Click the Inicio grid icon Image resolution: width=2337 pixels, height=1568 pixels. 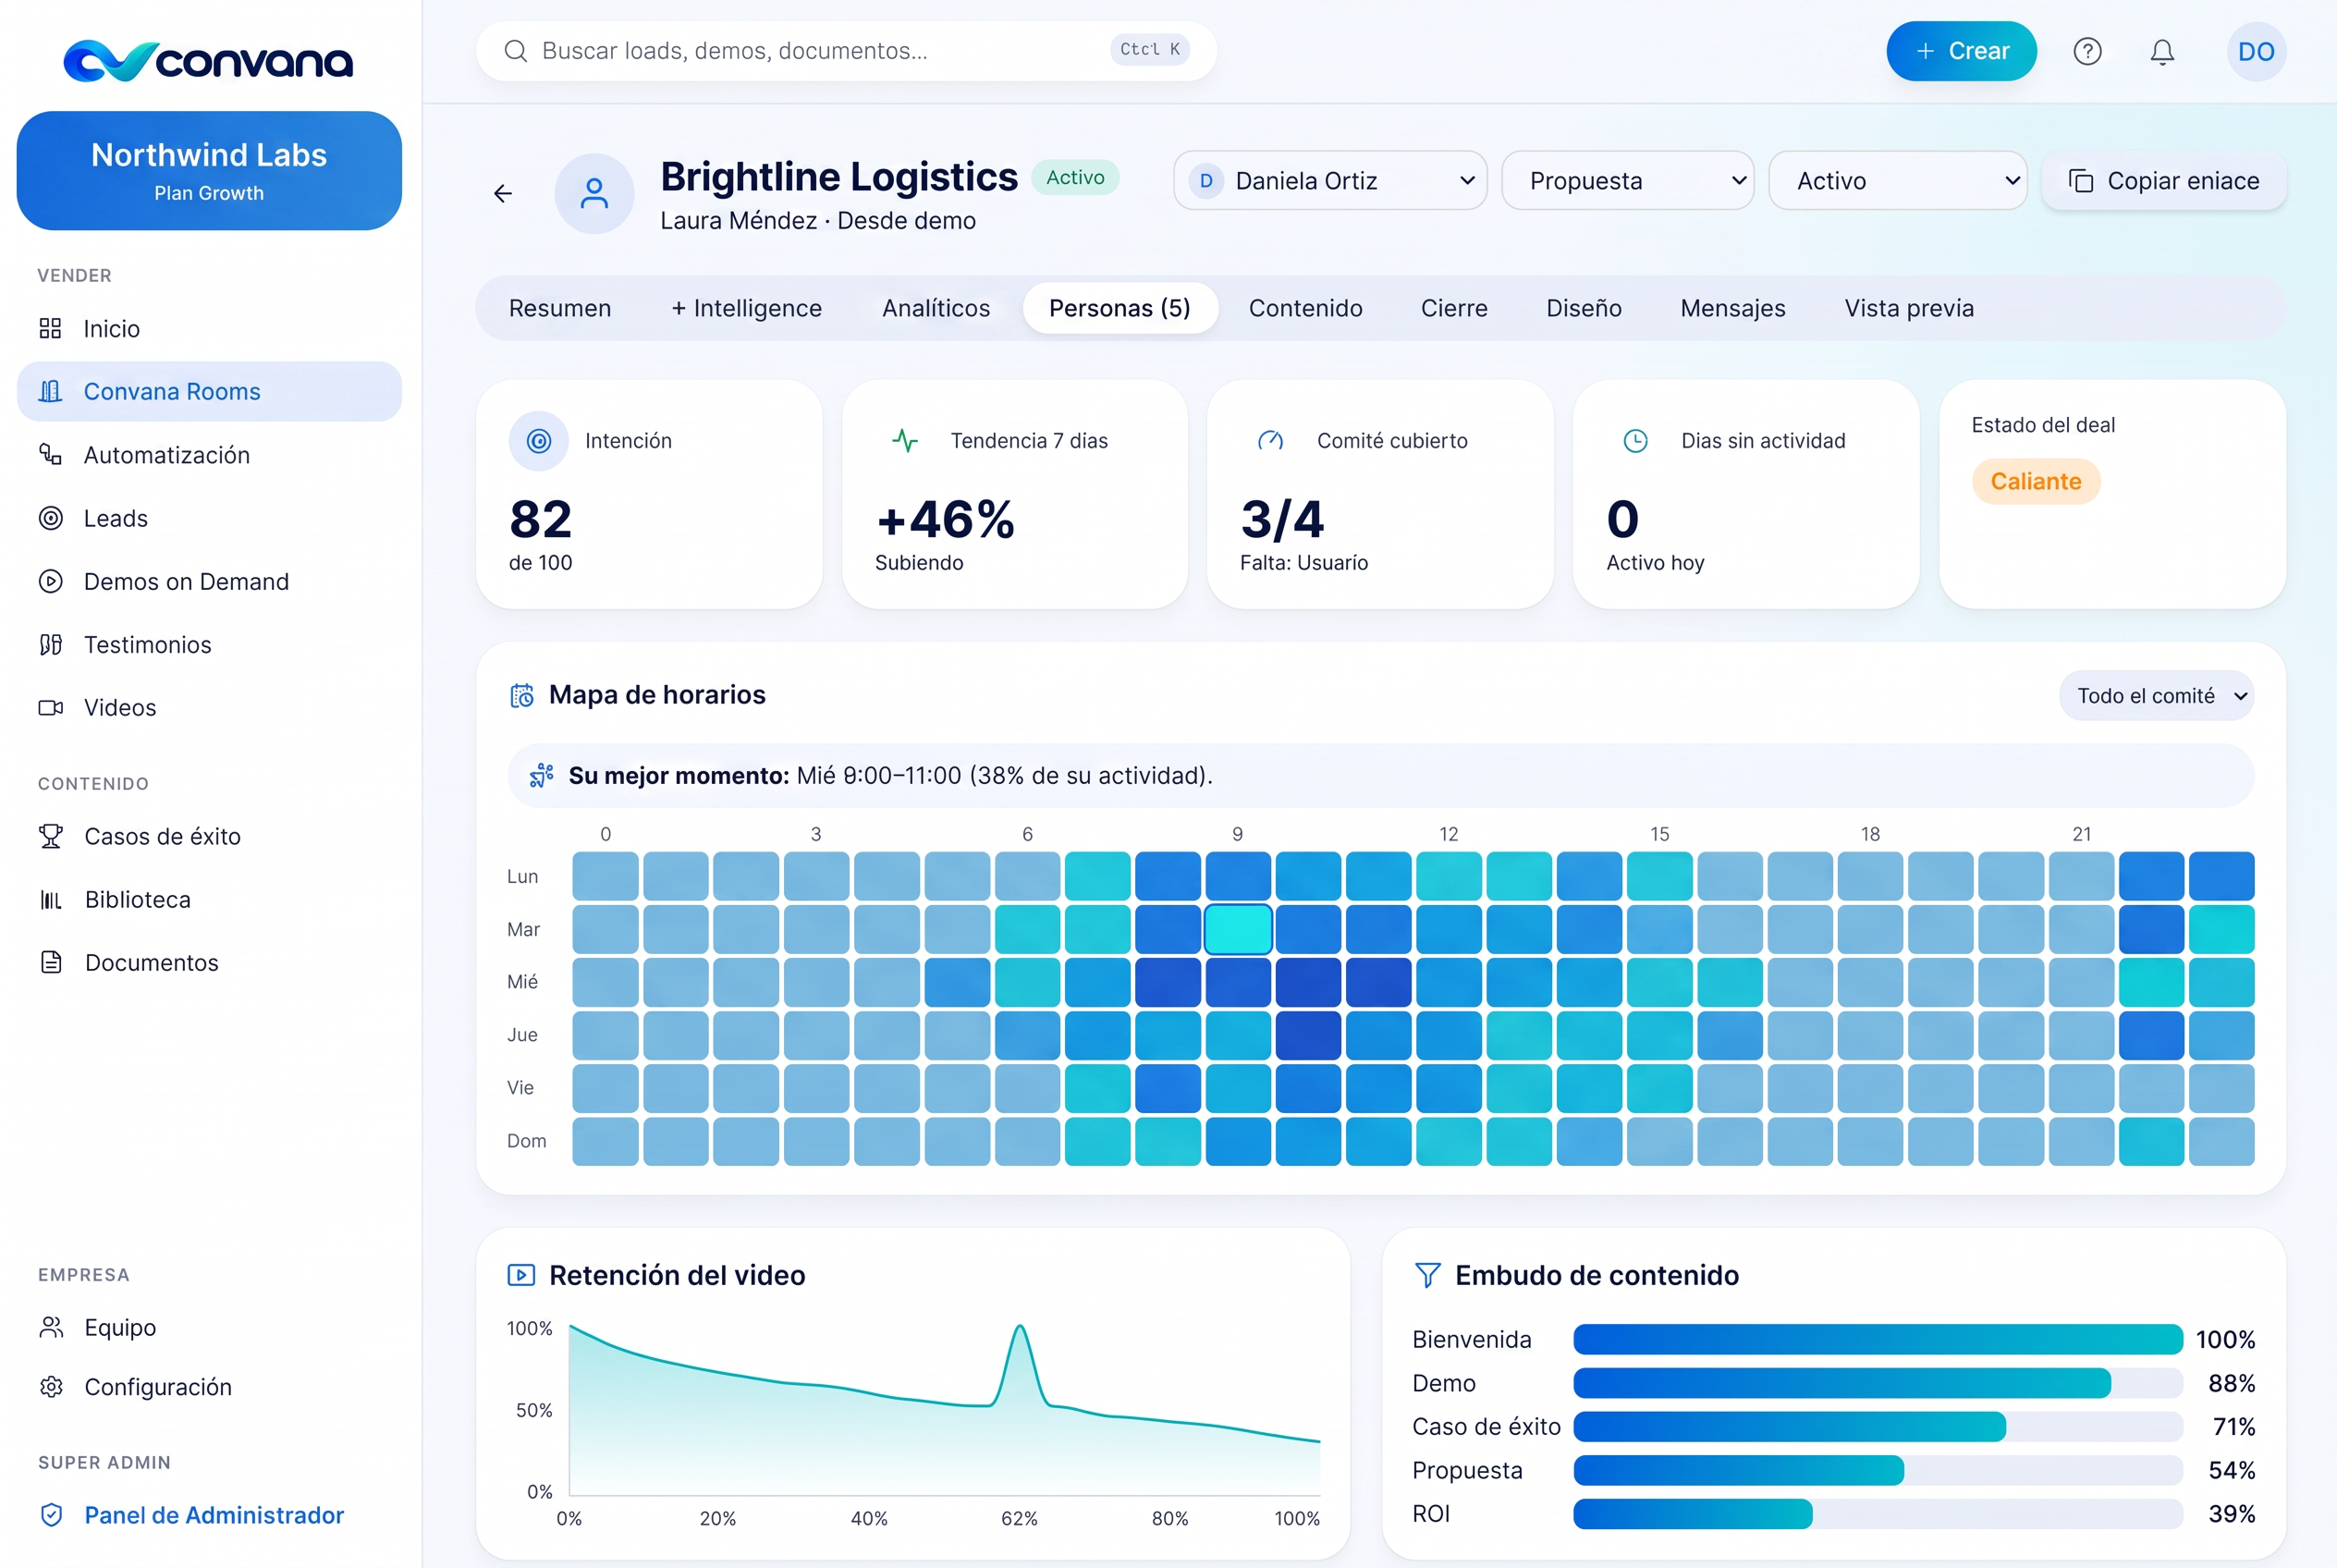click(x=50, y=328)
